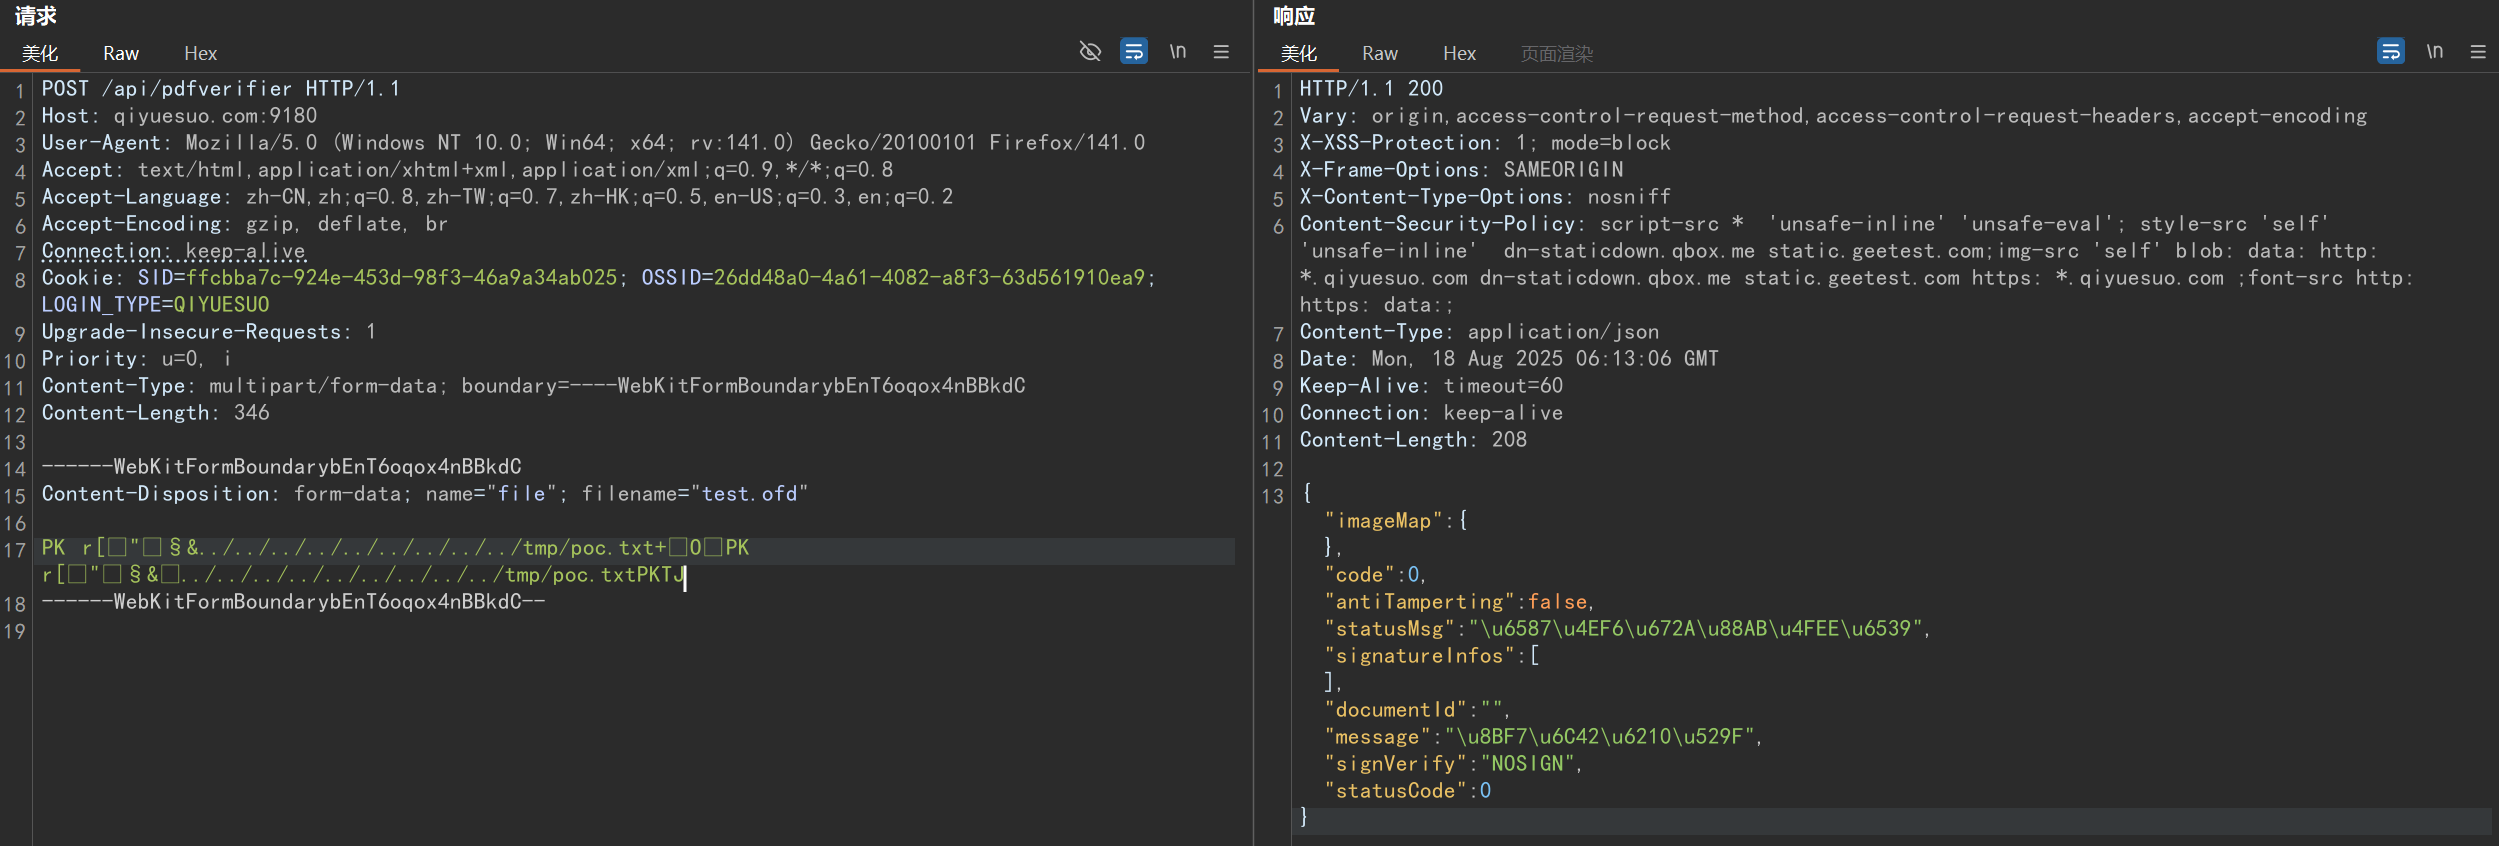
Task: Toggle word wrap icon in the request panel
Action: [x=1134, y=51]
